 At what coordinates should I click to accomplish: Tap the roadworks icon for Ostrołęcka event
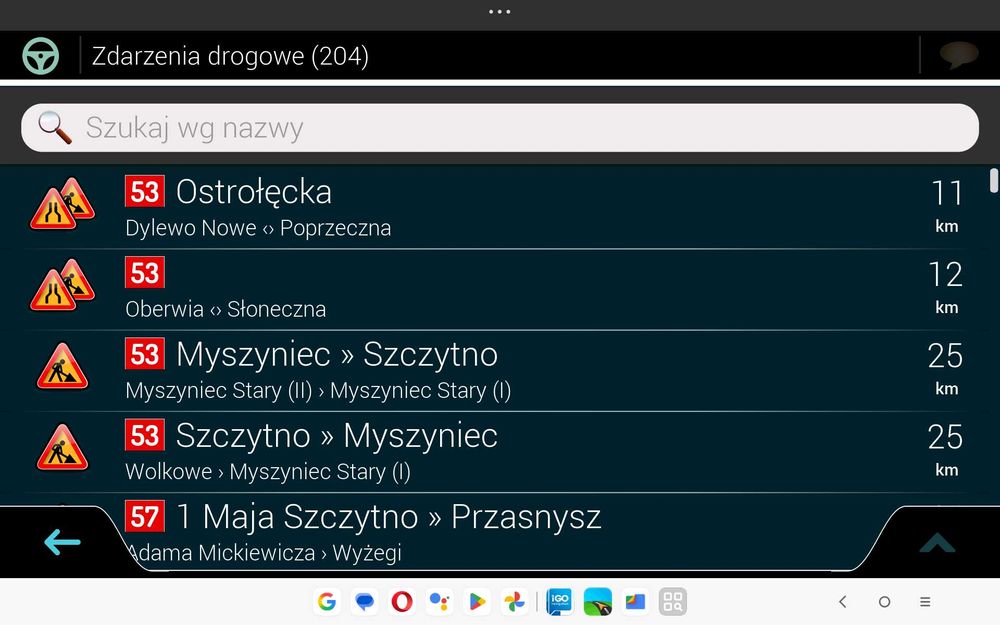[62, 204]
